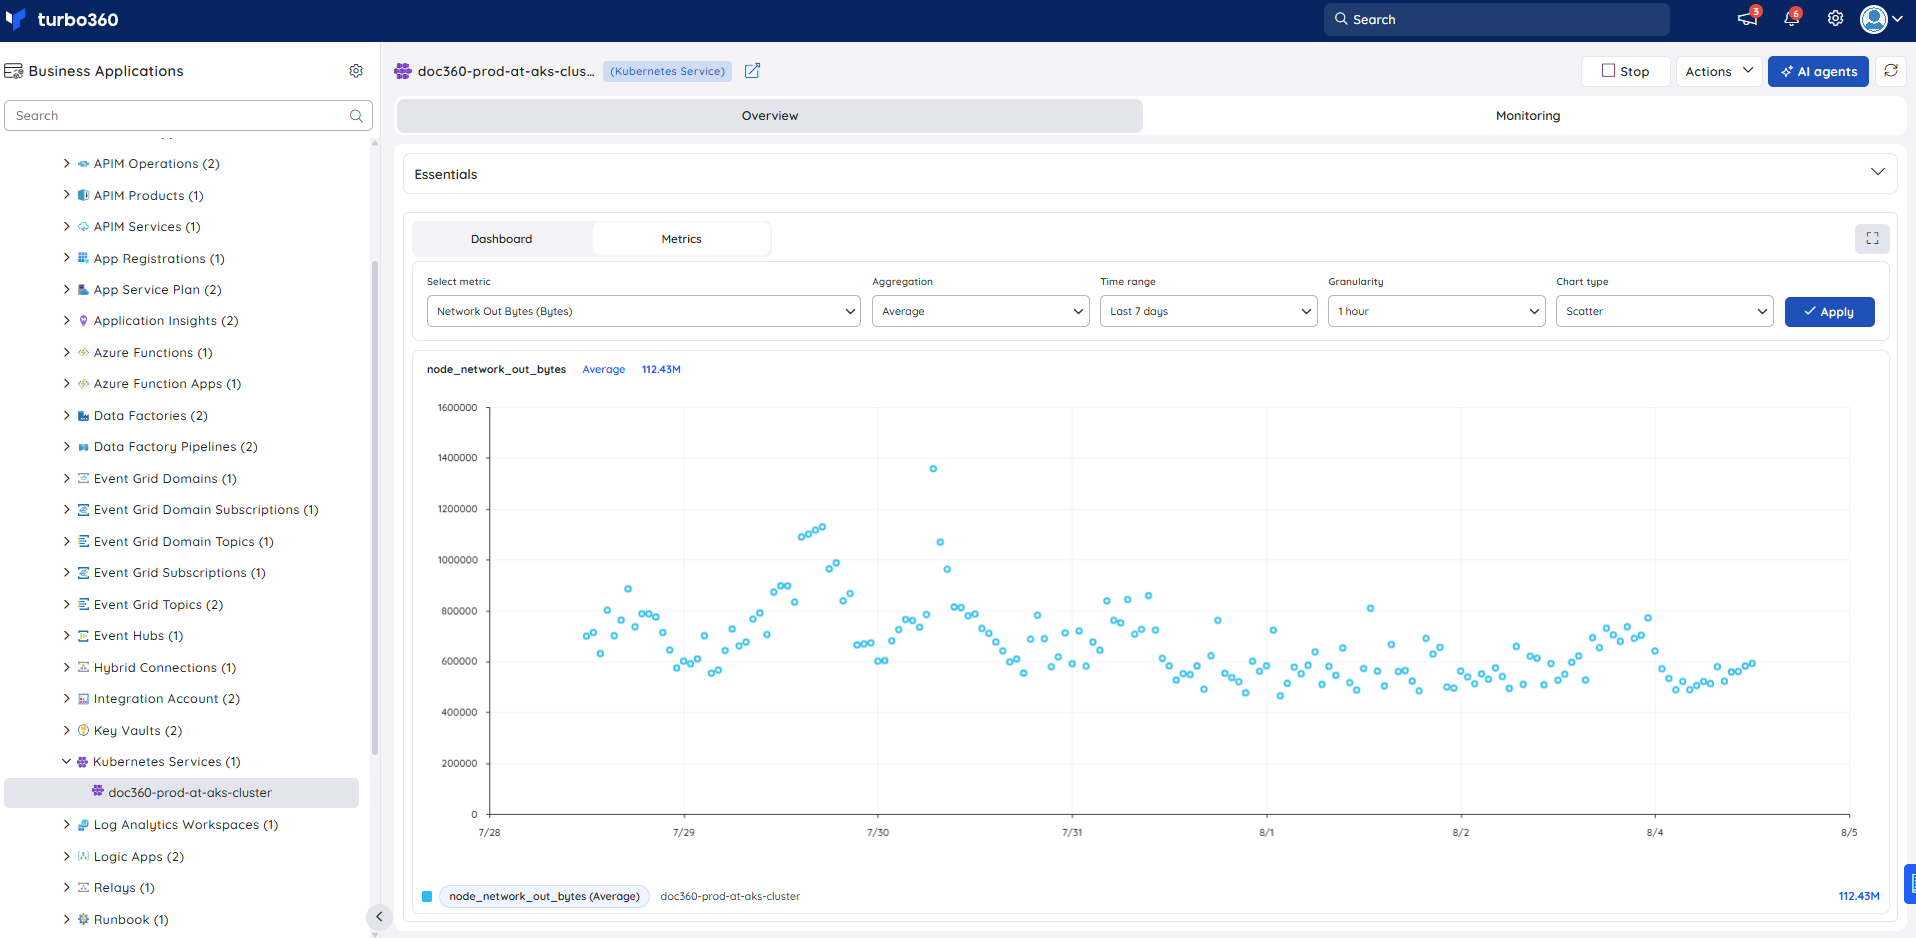Open the notifications bell icon

(1791, 19)
